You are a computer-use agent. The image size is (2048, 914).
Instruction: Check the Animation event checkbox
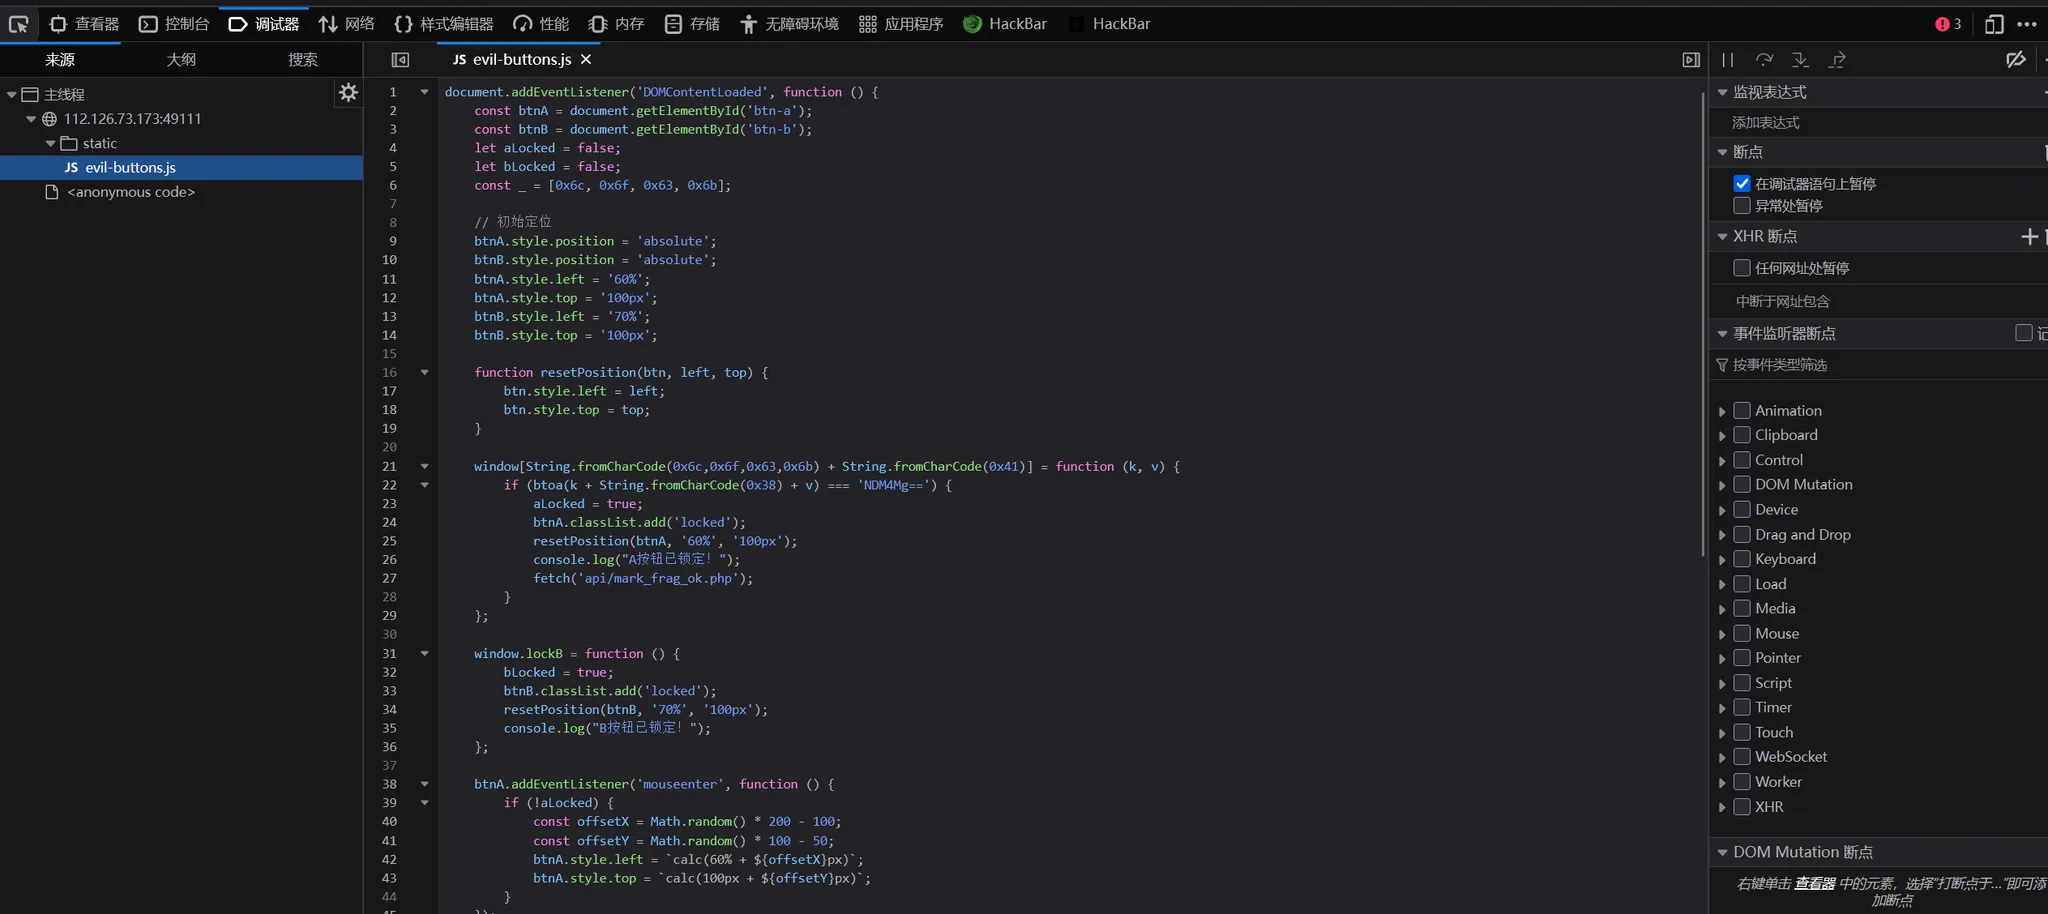pos(1742,411)
